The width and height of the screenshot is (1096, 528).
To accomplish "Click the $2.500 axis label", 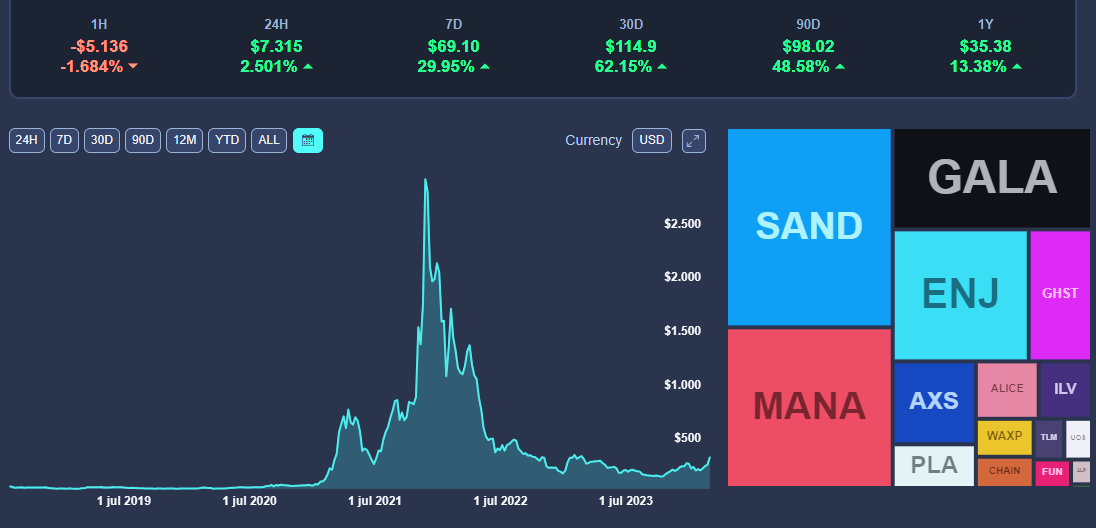I will coord(682,224).
